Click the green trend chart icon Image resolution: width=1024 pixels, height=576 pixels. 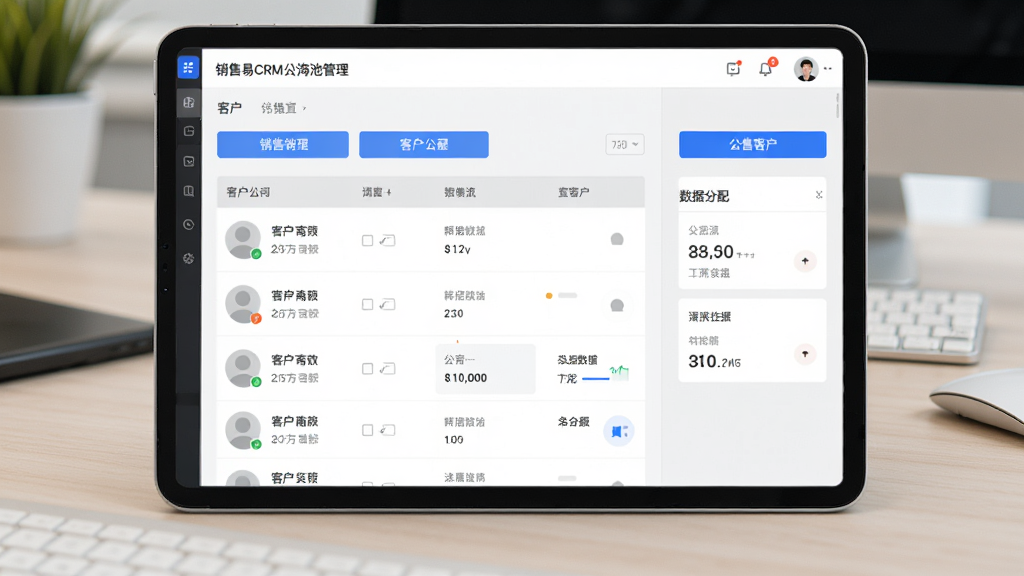click(x=619, y=373)
